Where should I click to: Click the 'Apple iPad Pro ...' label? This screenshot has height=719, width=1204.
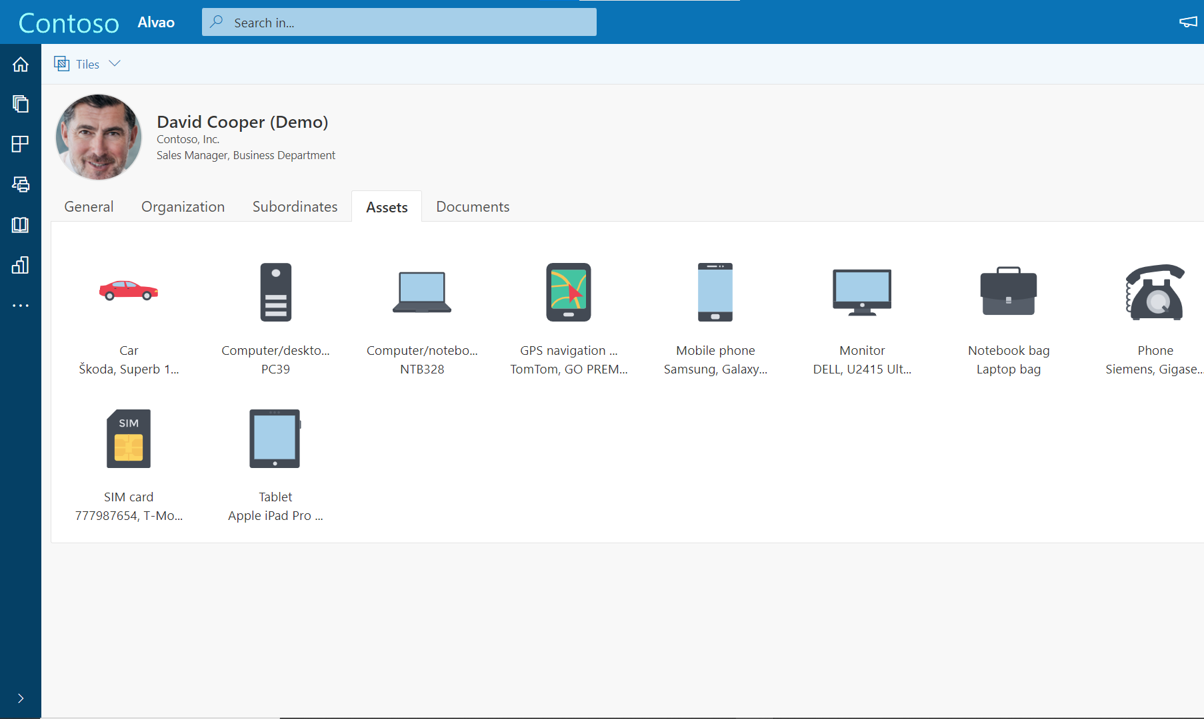pyautogui.click(x=275, y=516)
